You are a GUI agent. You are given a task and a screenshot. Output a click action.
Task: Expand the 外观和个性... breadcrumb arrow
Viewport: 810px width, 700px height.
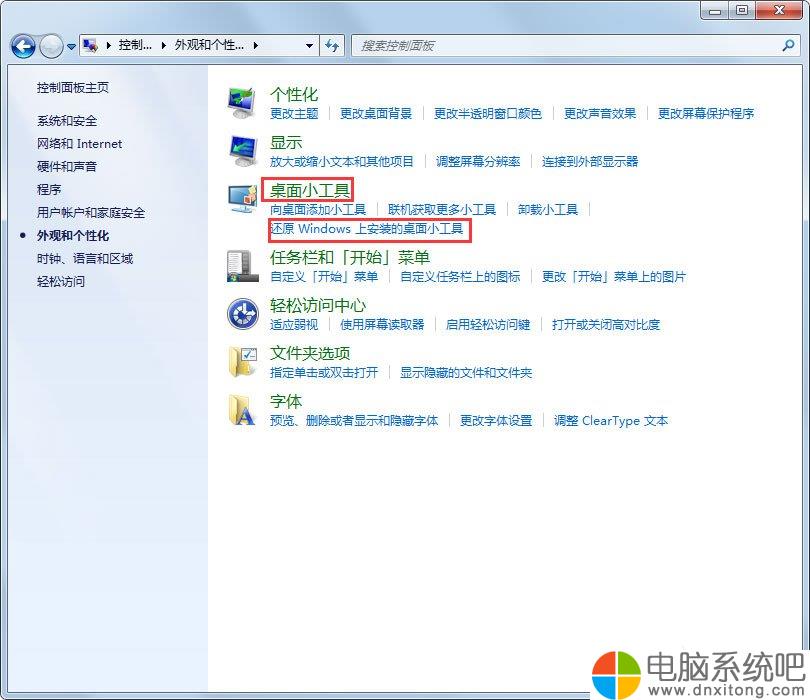[x=255, y=45]
